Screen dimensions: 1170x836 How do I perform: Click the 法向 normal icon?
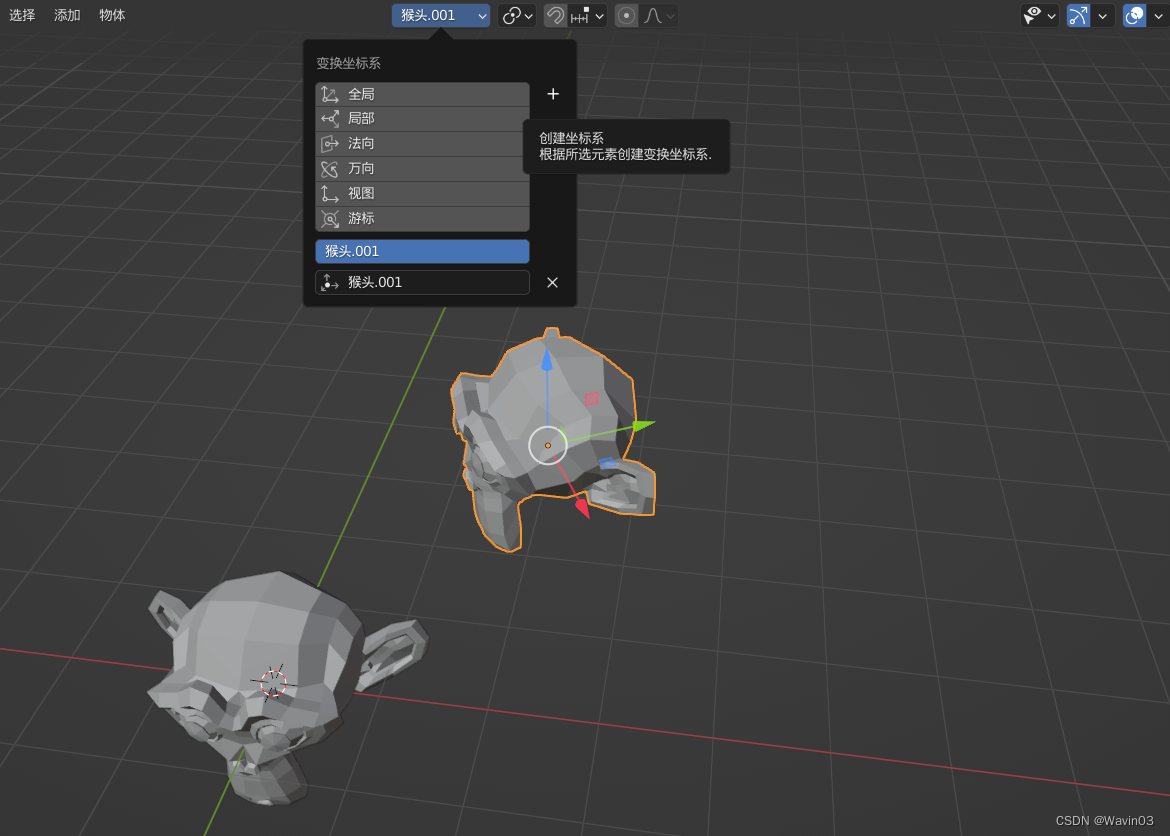click(x=330, y=143)
